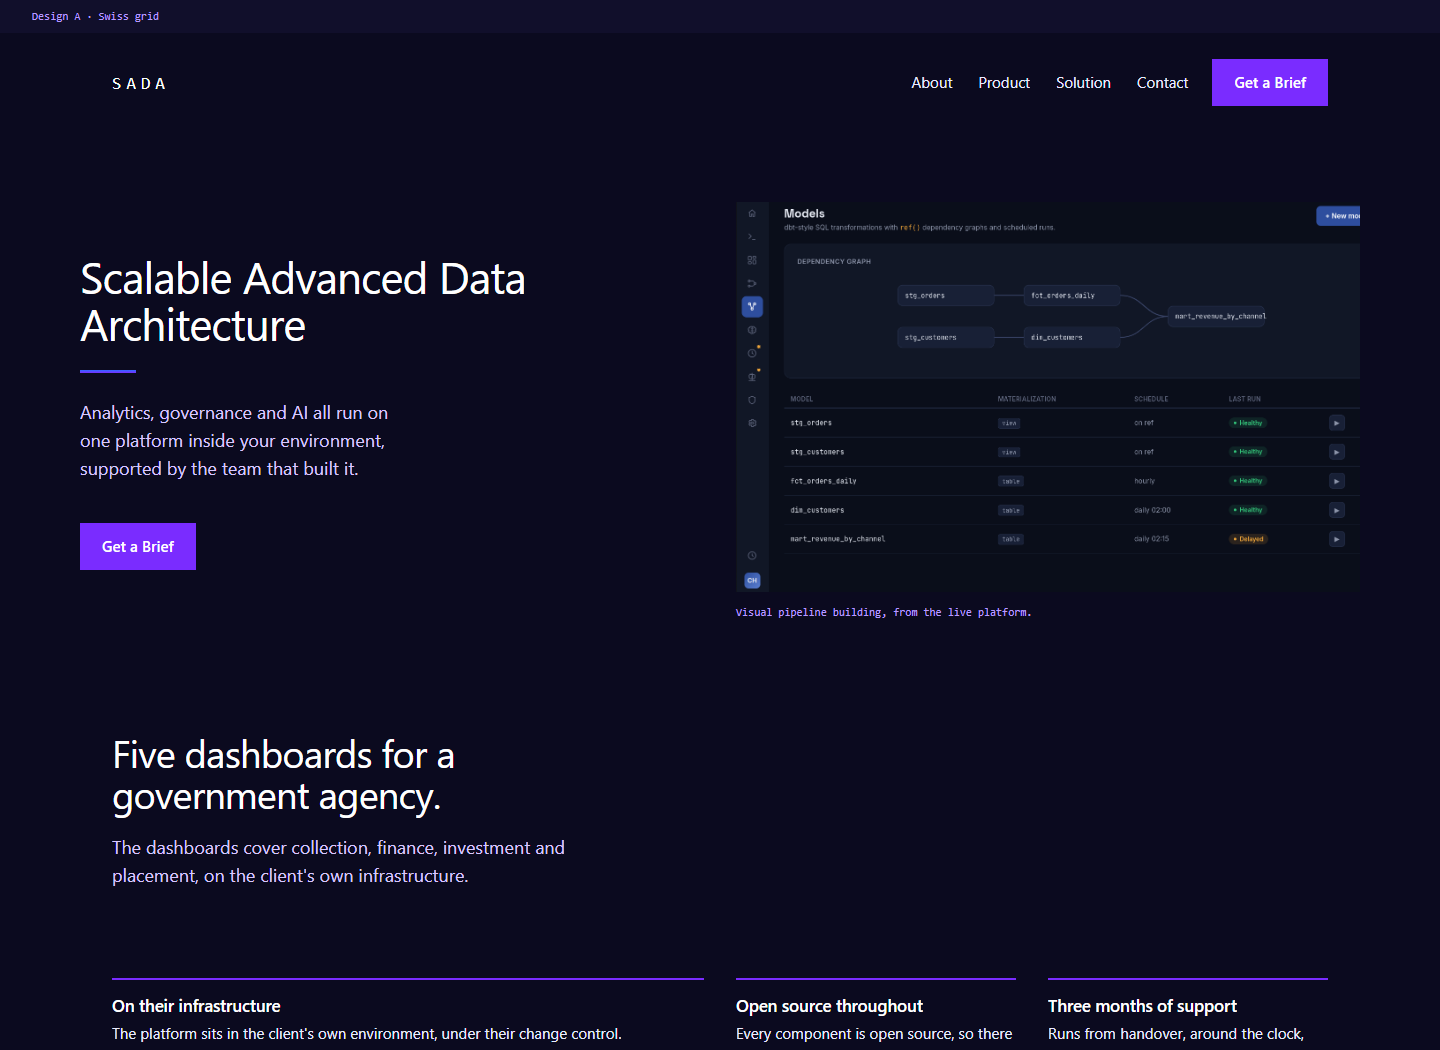Click mart_revenue_by_channel row in models table
This screenshot has height=1050, width=1440.
(1071, 539)
